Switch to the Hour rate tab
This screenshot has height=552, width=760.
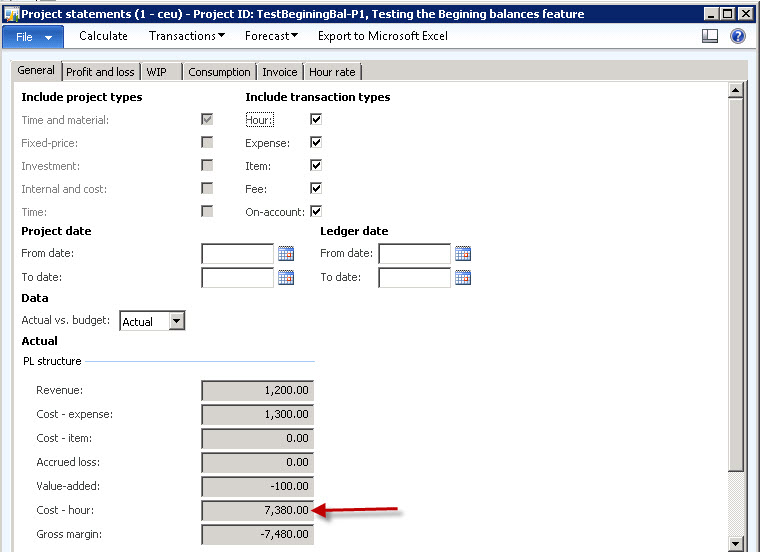[x=333, y=72]
